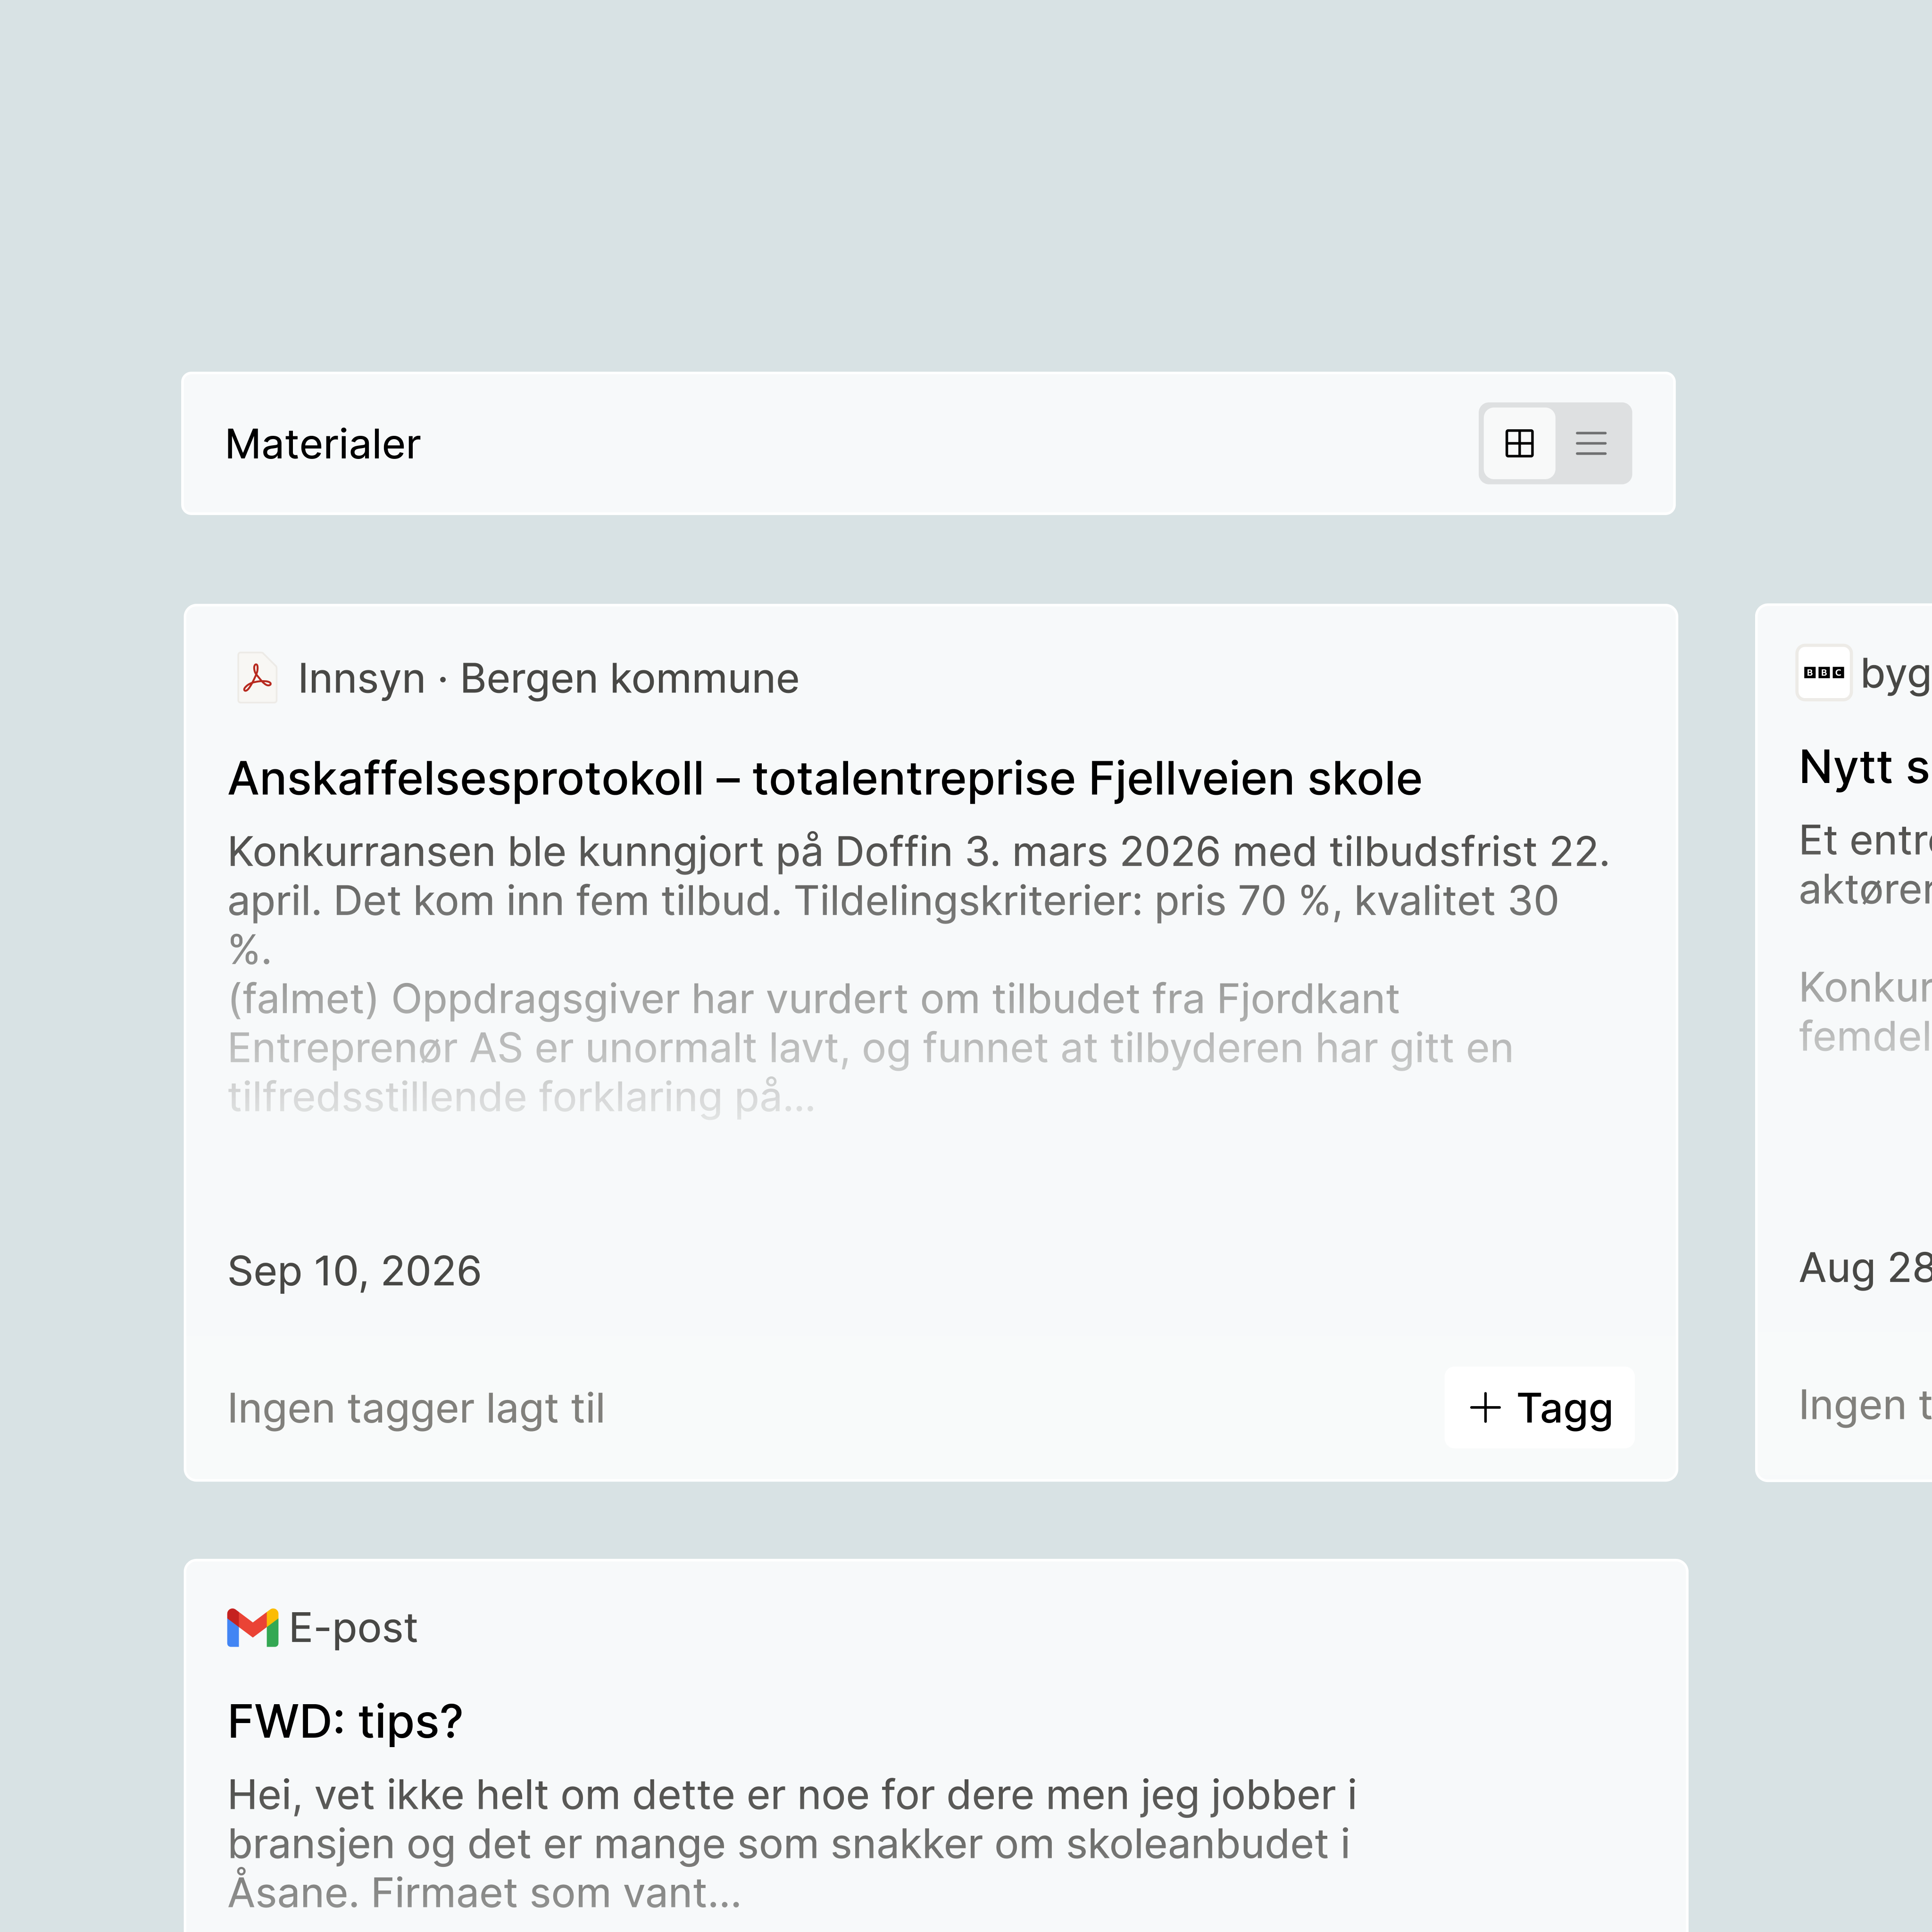Click the Ingen tagger lagt til text
The image size is (1932, 1932).
pyautogui.click(x=416, y=1408)
